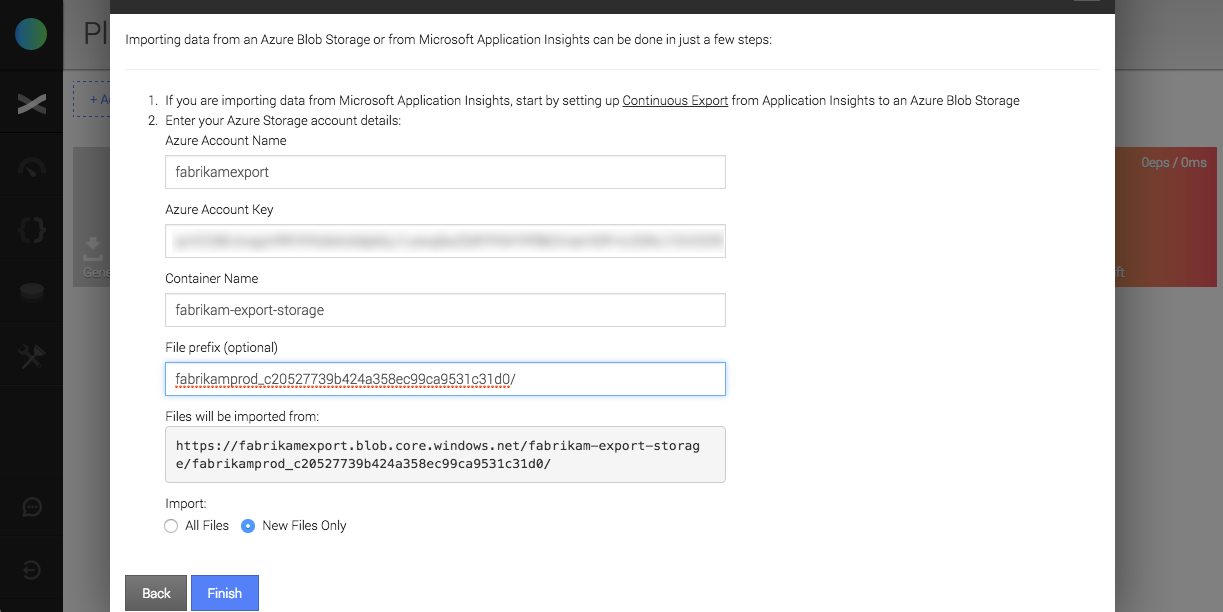The width and height of the screenshot is (1223, 612).
Task: Click the round app logo in sidebar
Action: coord(31,34)
